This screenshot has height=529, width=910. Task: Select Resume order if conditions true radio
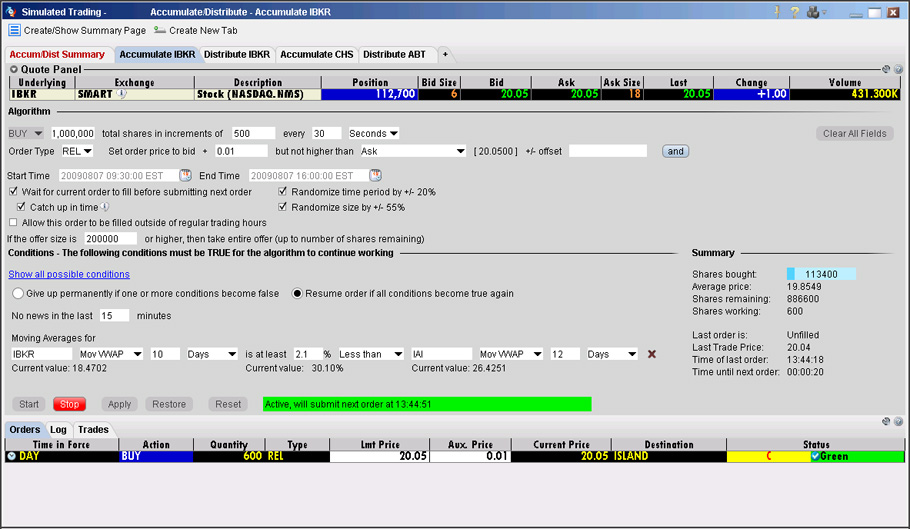click(297, 294)
